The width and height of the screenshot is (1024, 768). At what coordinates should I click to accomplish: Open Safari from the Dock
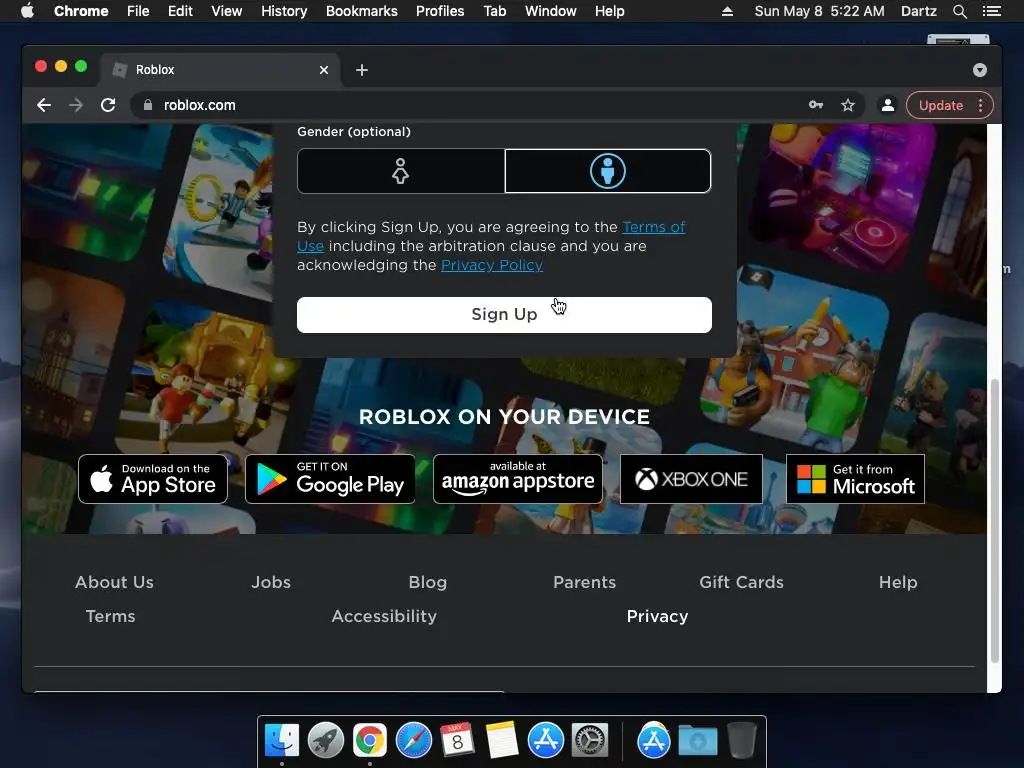pyautogui.click(x=413, y=741)
